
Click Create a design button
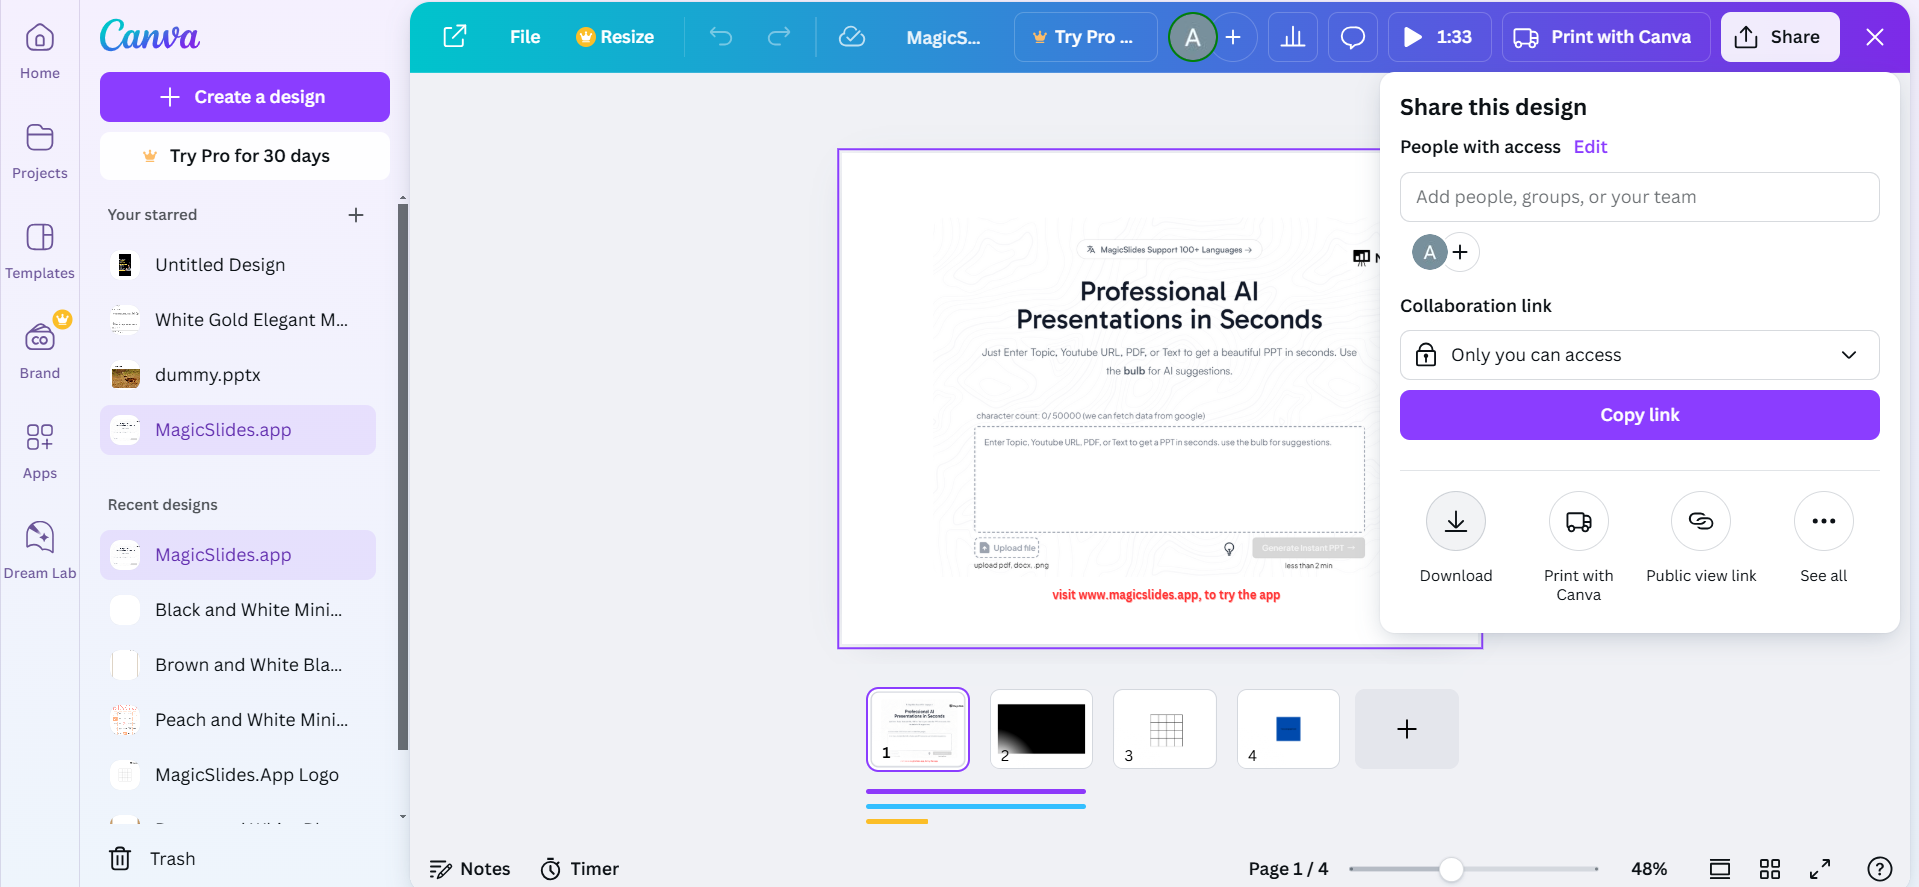click(x=245, y=97)
